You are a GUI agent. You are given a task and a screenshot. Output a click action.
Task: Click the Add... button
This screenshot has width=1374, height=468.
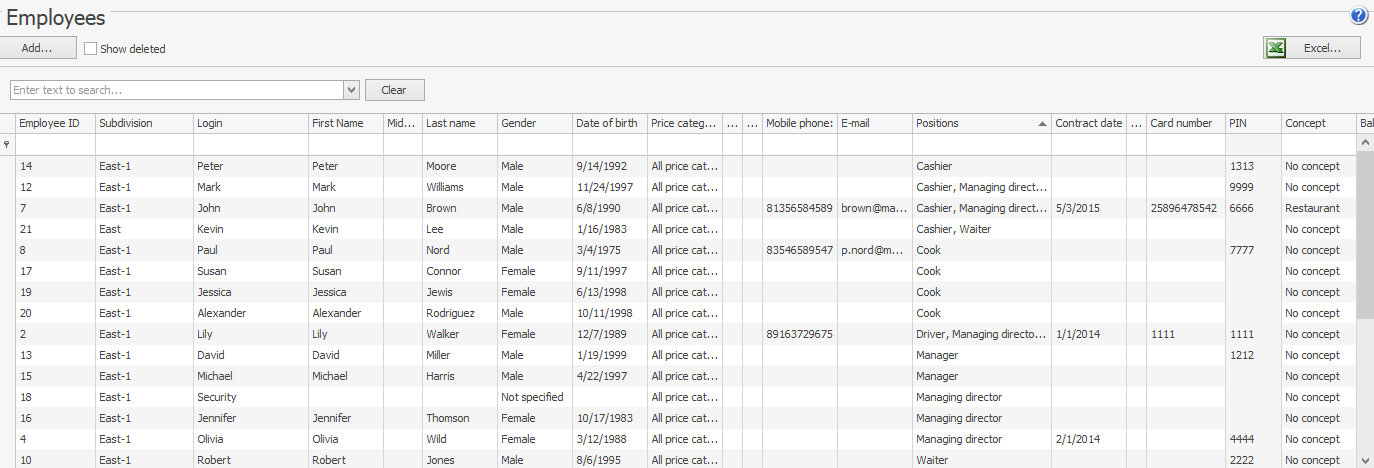coord(38,48)
